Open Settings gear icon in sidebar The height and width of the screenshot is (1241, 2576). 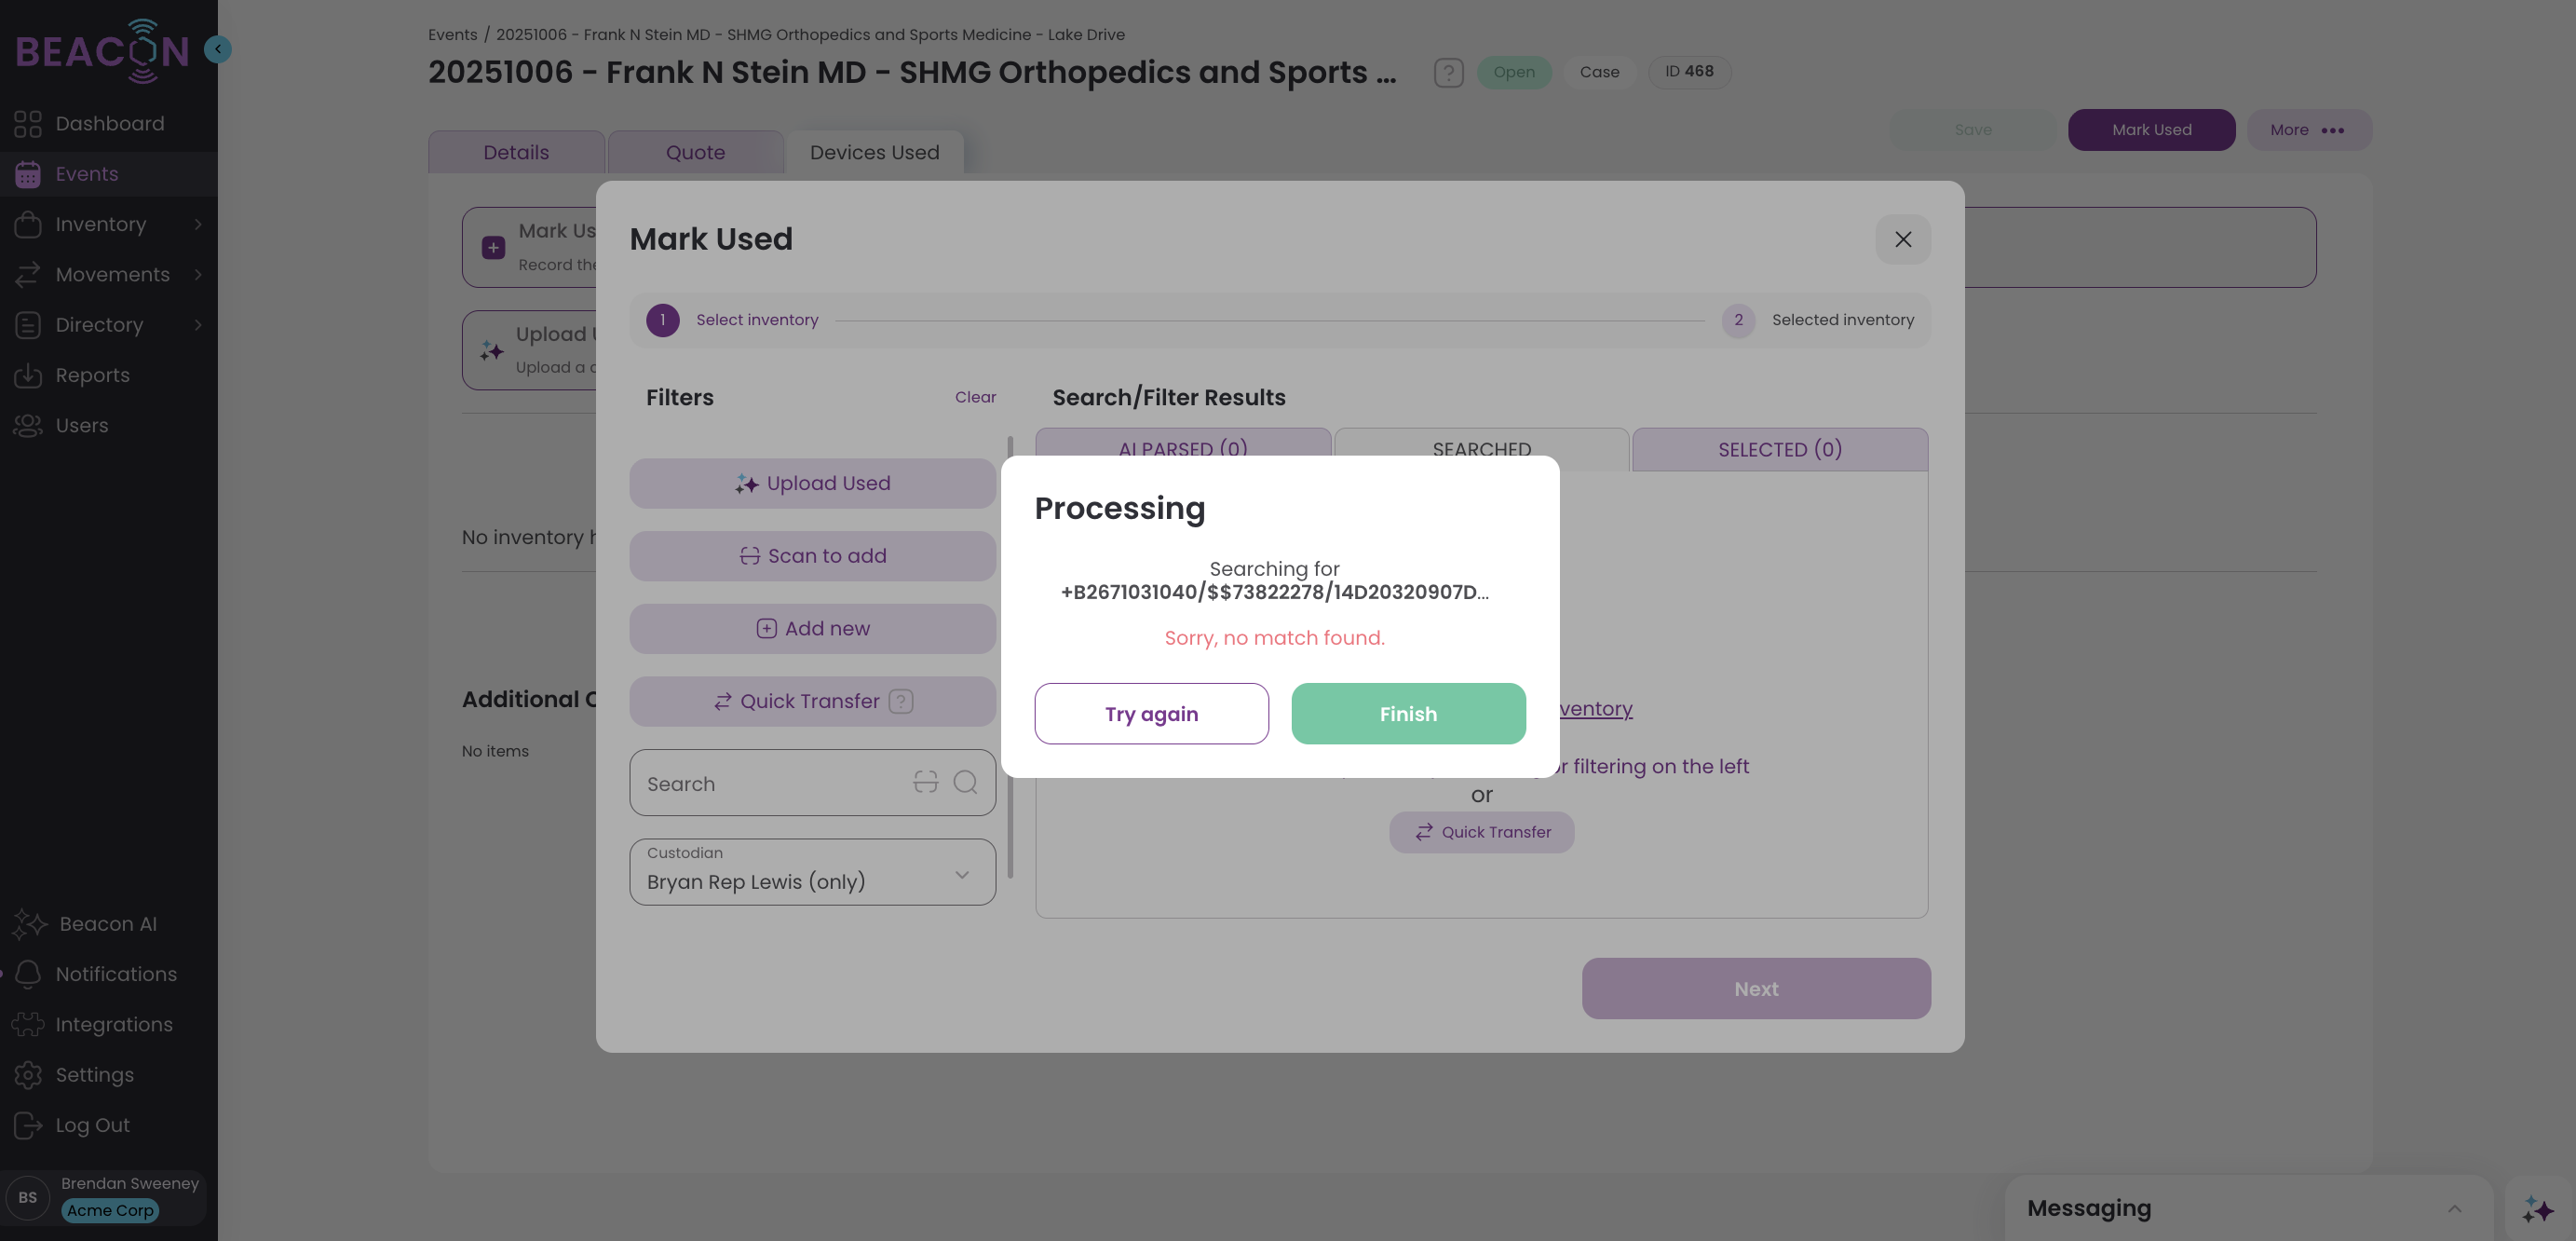pyautogui.click(x=27, y=1075)
